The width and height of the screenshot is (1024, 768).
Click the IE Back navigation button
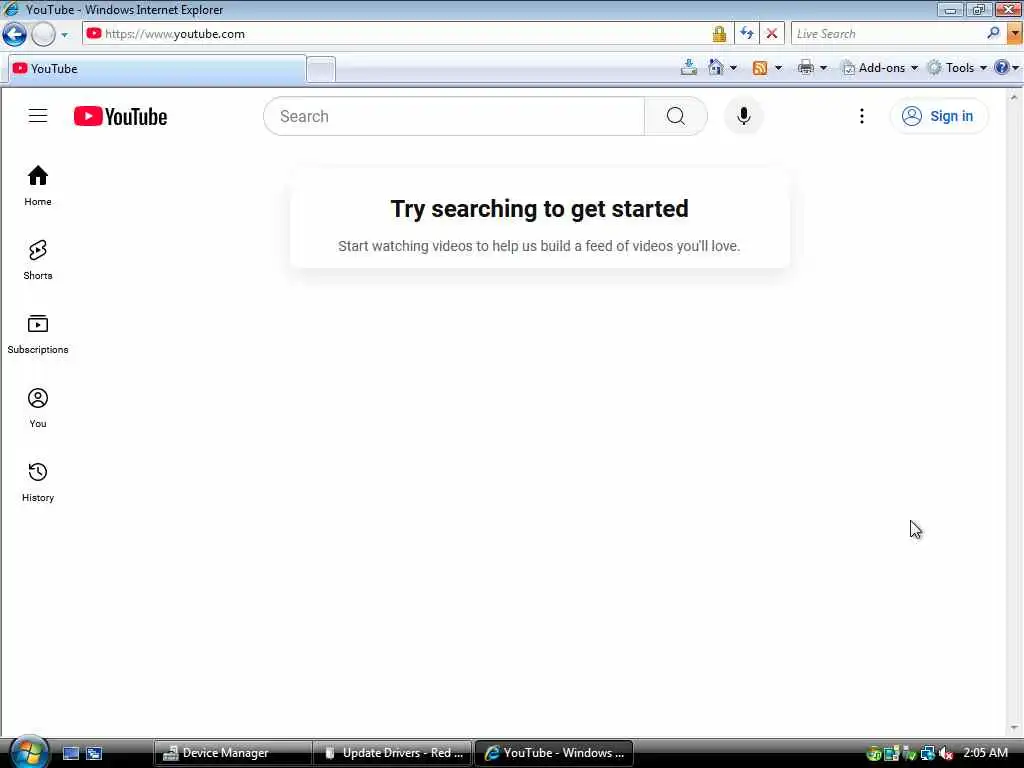point(14,34)
